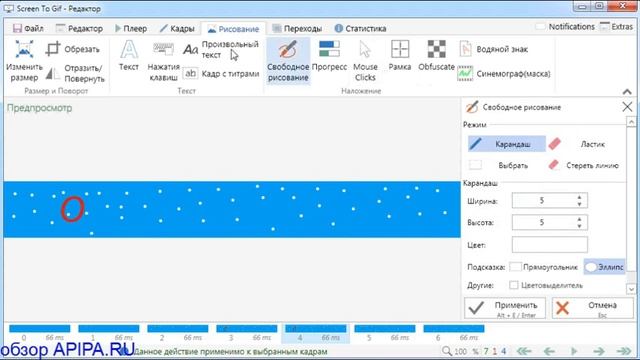Screen dimensions: 640x360
Task: Select the Текст overlay tool
Action: click(x=129, y=56)
